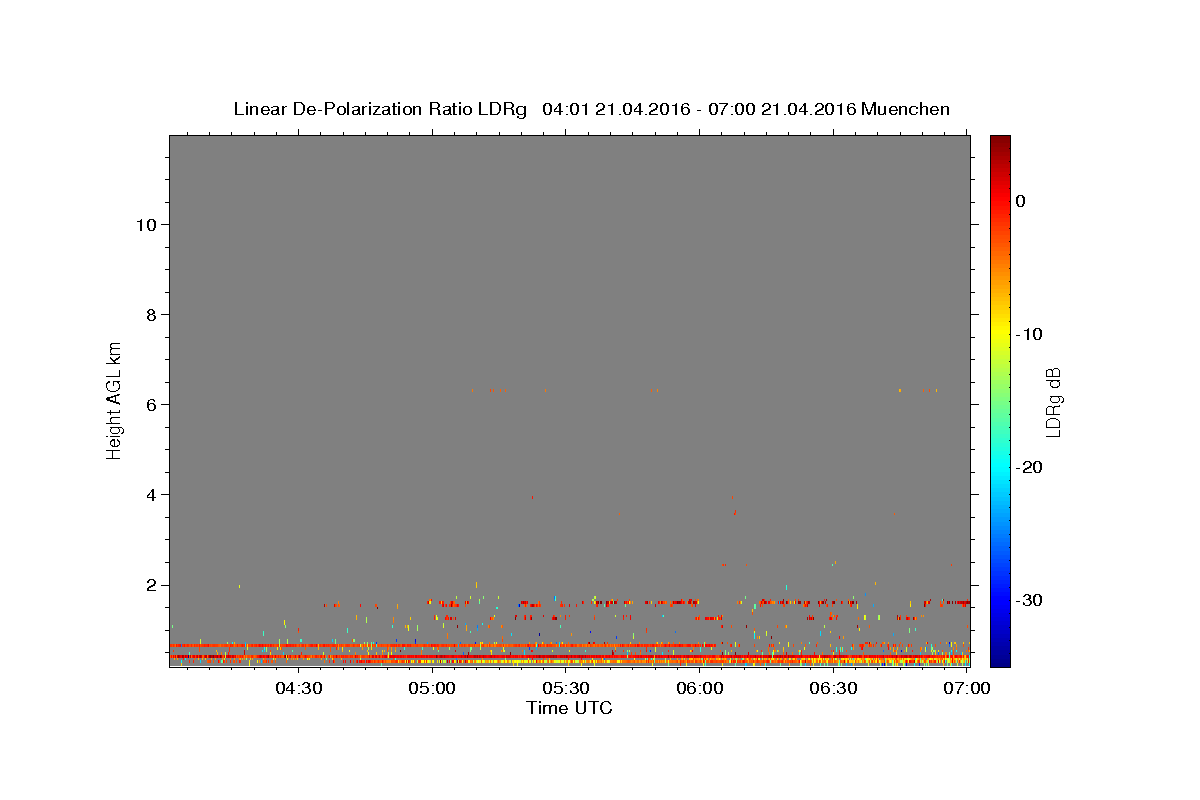Click the 'LDRg dB' colorbar label
Image resolution: width=1200 pixels, height=800 pixels.
click(1052, 402)
